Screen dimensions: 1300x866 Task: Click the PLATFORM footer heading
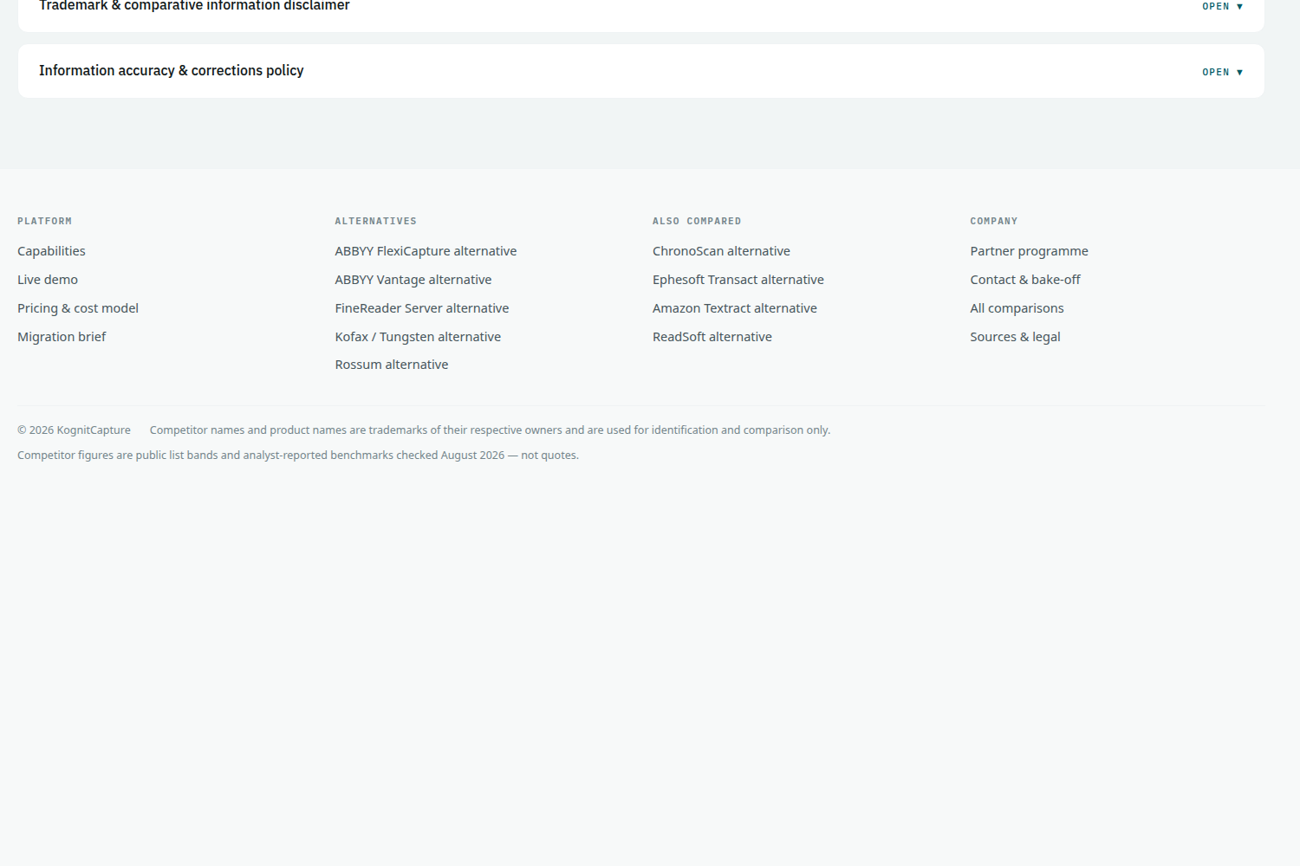[x=45, y=221]
